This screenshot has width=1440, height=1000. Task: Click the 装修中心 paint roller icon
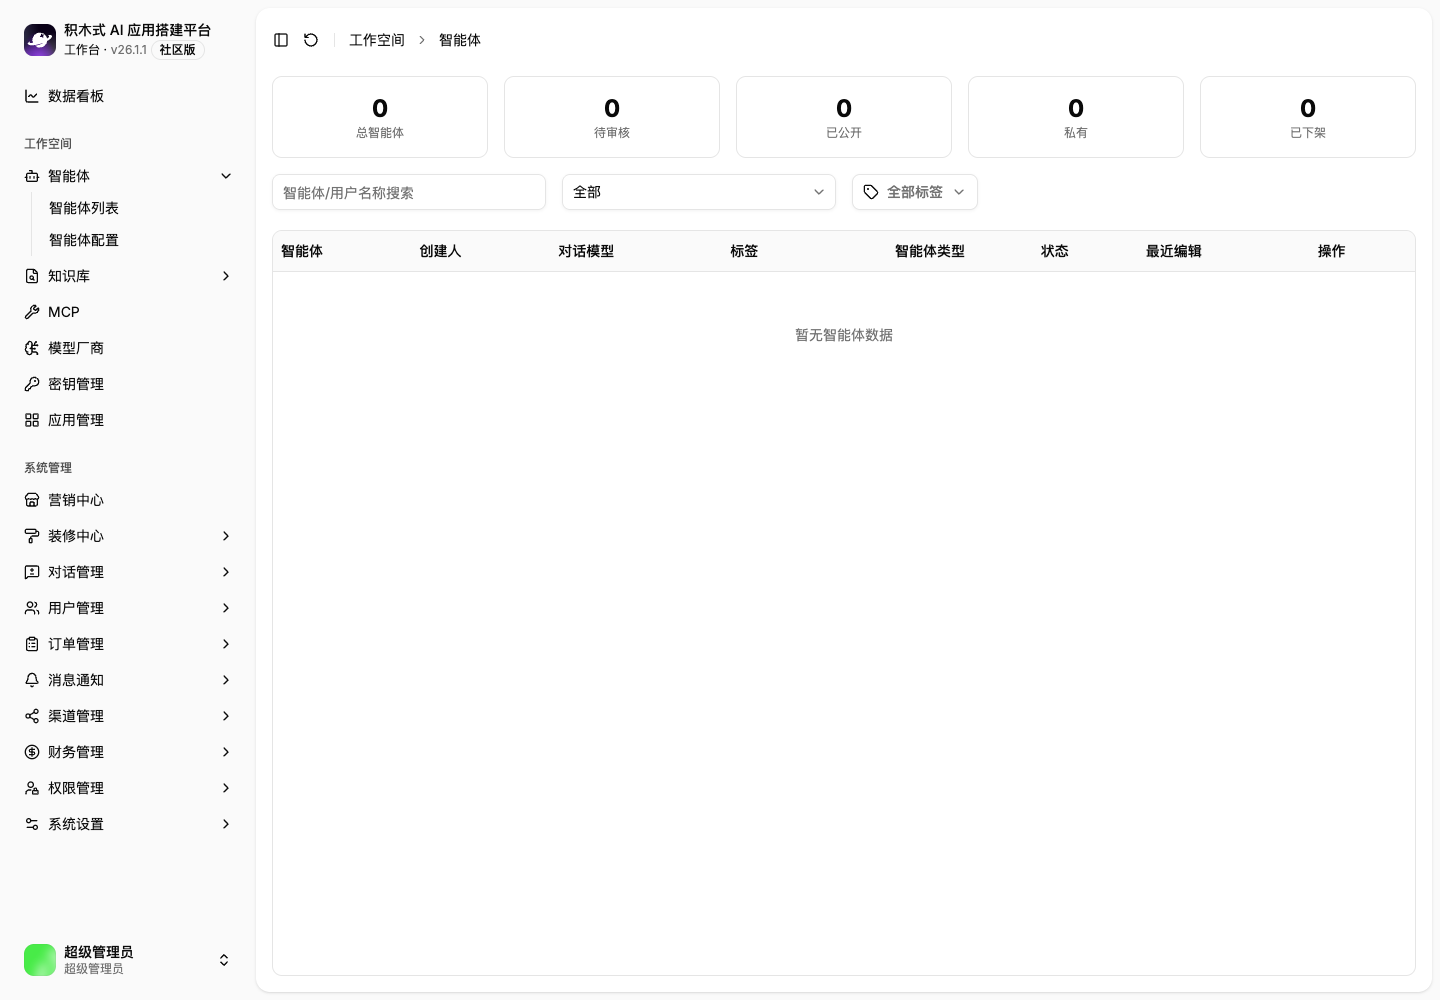click(x=32, y=536)
